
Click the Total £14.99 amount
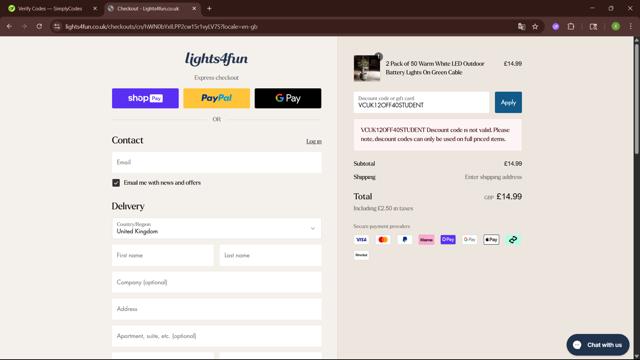click(x=509, y=196)
